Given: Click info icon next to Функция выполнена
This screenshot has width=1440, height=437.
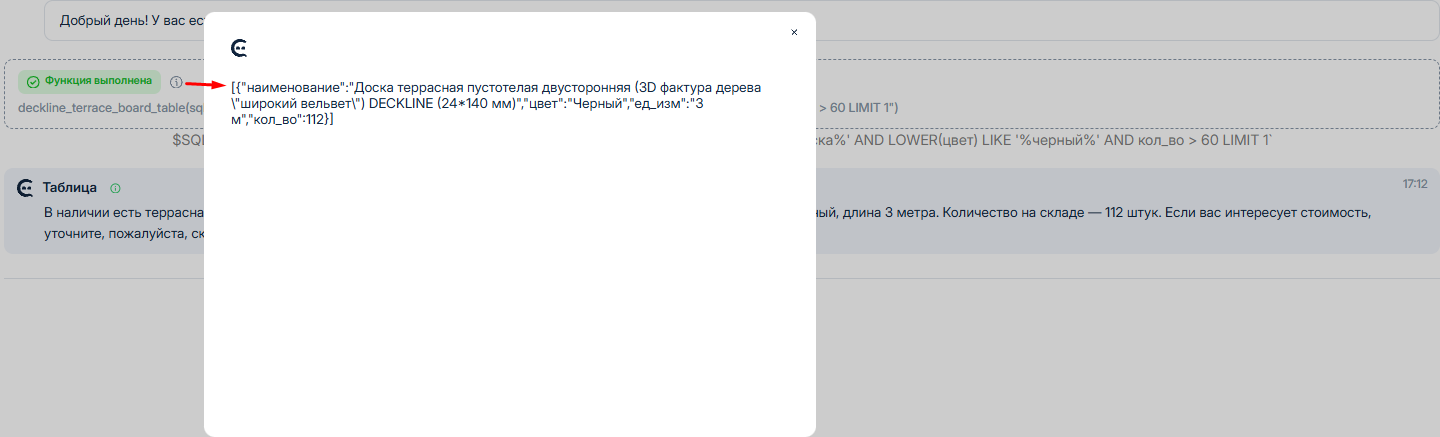Looking at the screenshot, I should (176, 82).
